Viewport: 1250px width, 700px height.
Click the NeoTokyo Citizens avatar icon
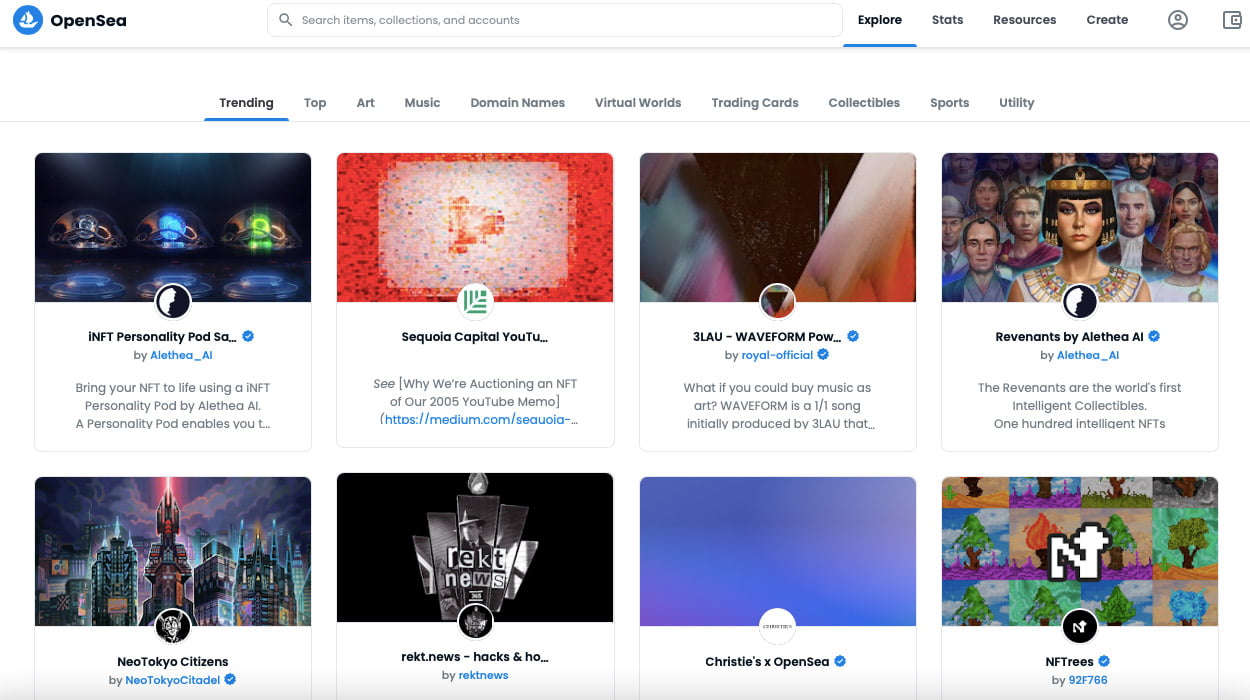pos(173,627)
